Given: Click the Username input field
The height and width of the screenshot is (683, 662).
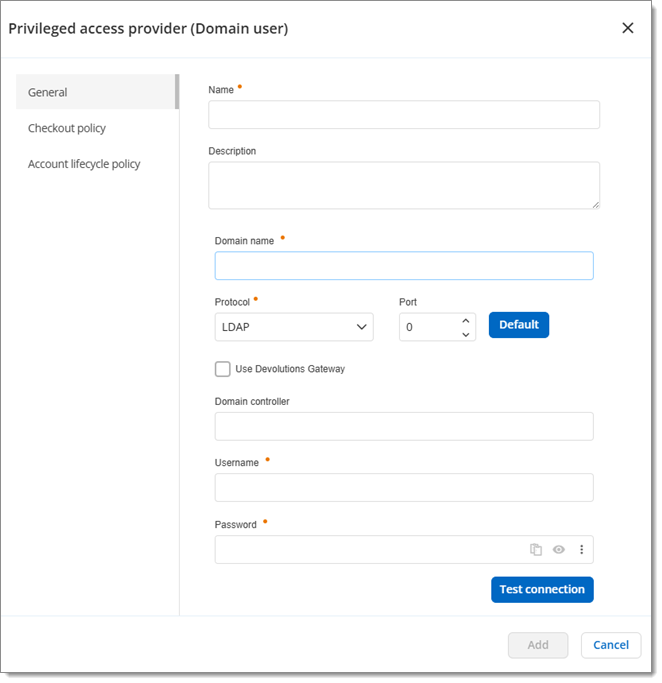Looking at the screenshot, I should pyautogui.click(x=404, y=487).
